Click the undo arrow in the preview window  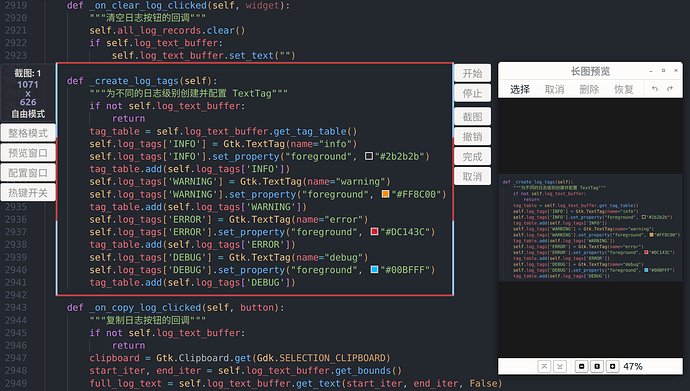pyautogui.click(x=654, y=89)
